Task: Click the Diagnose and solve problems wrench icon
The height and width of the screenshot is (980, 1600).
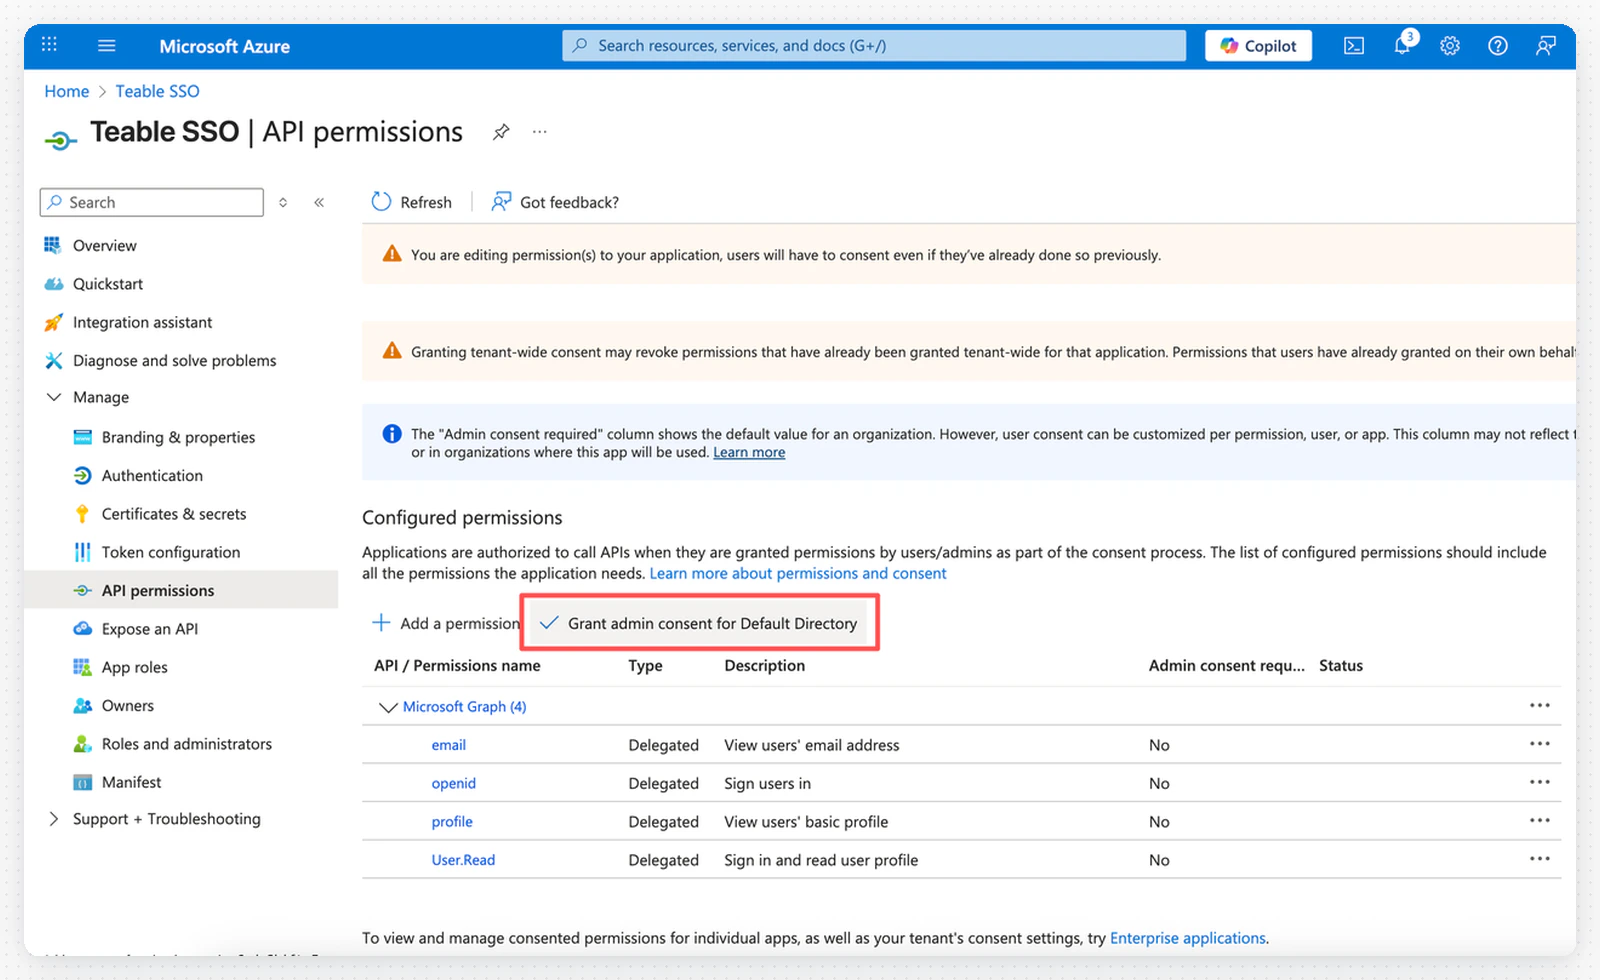Action: 53,360
